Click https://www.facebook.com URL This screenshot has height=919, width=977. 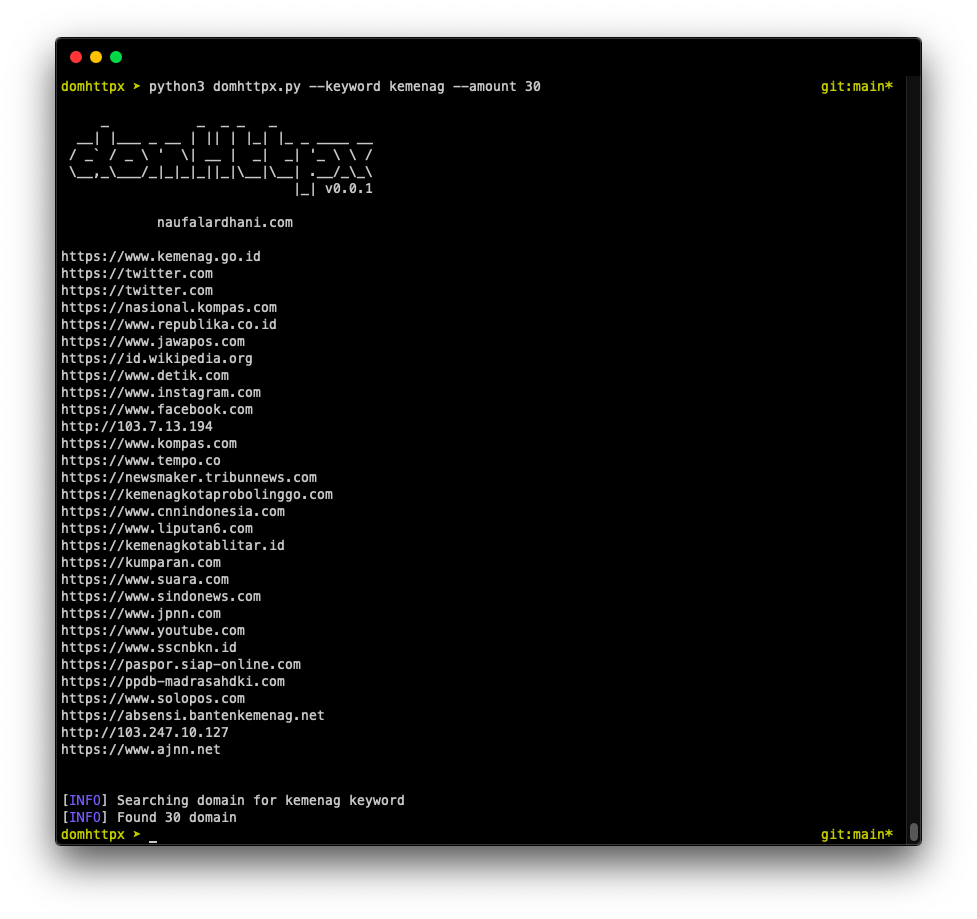157,409
